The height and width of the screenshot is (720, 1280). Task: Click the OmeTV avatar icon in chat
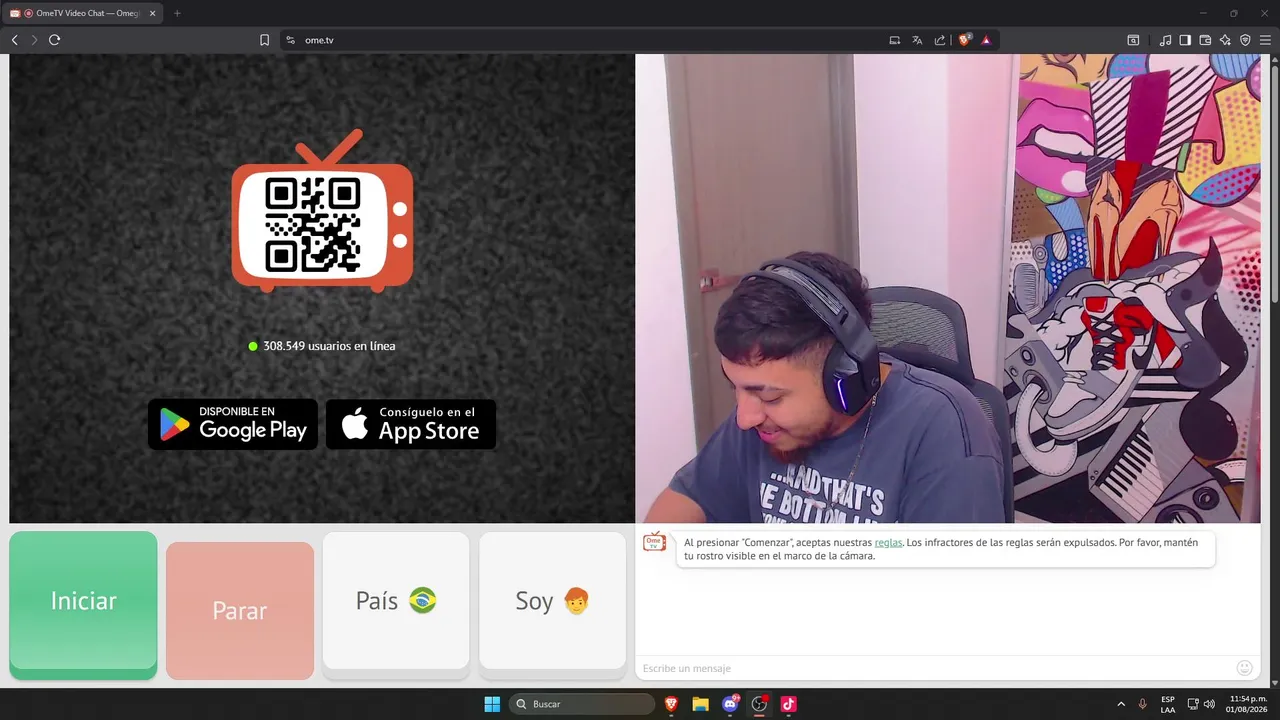point(654,542)
